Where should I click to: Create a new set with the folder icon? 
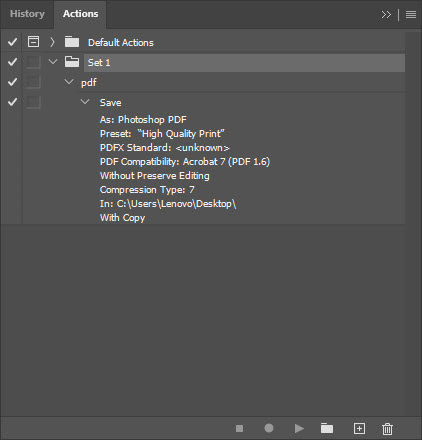tap(327, 428)
